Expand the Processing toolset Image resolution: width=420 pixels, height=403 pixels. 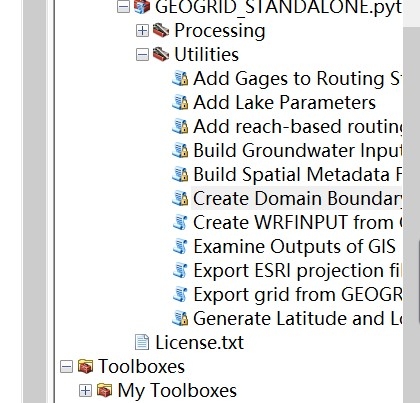[142, 31]
